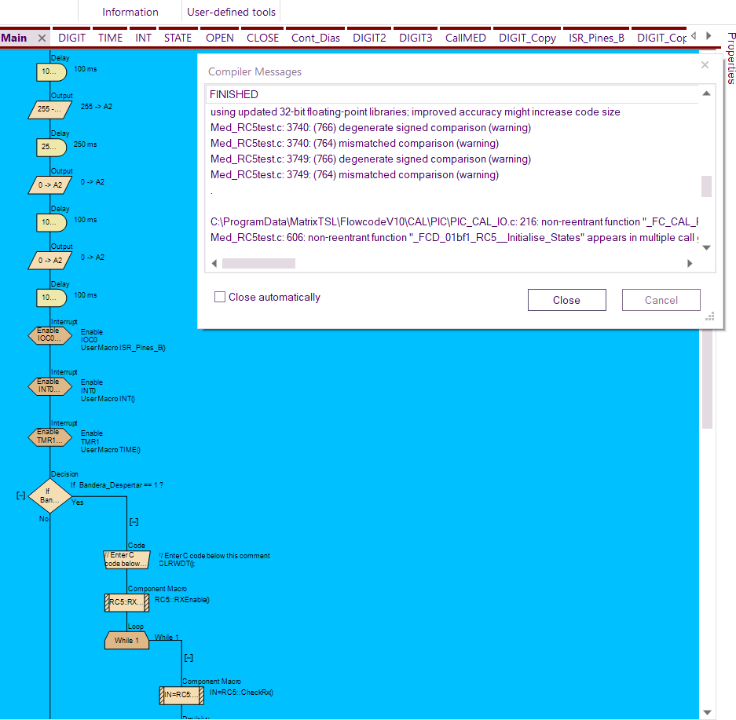Select the 255 -> A2 Output icon
The image size is (736, 720).
[50, 109]
